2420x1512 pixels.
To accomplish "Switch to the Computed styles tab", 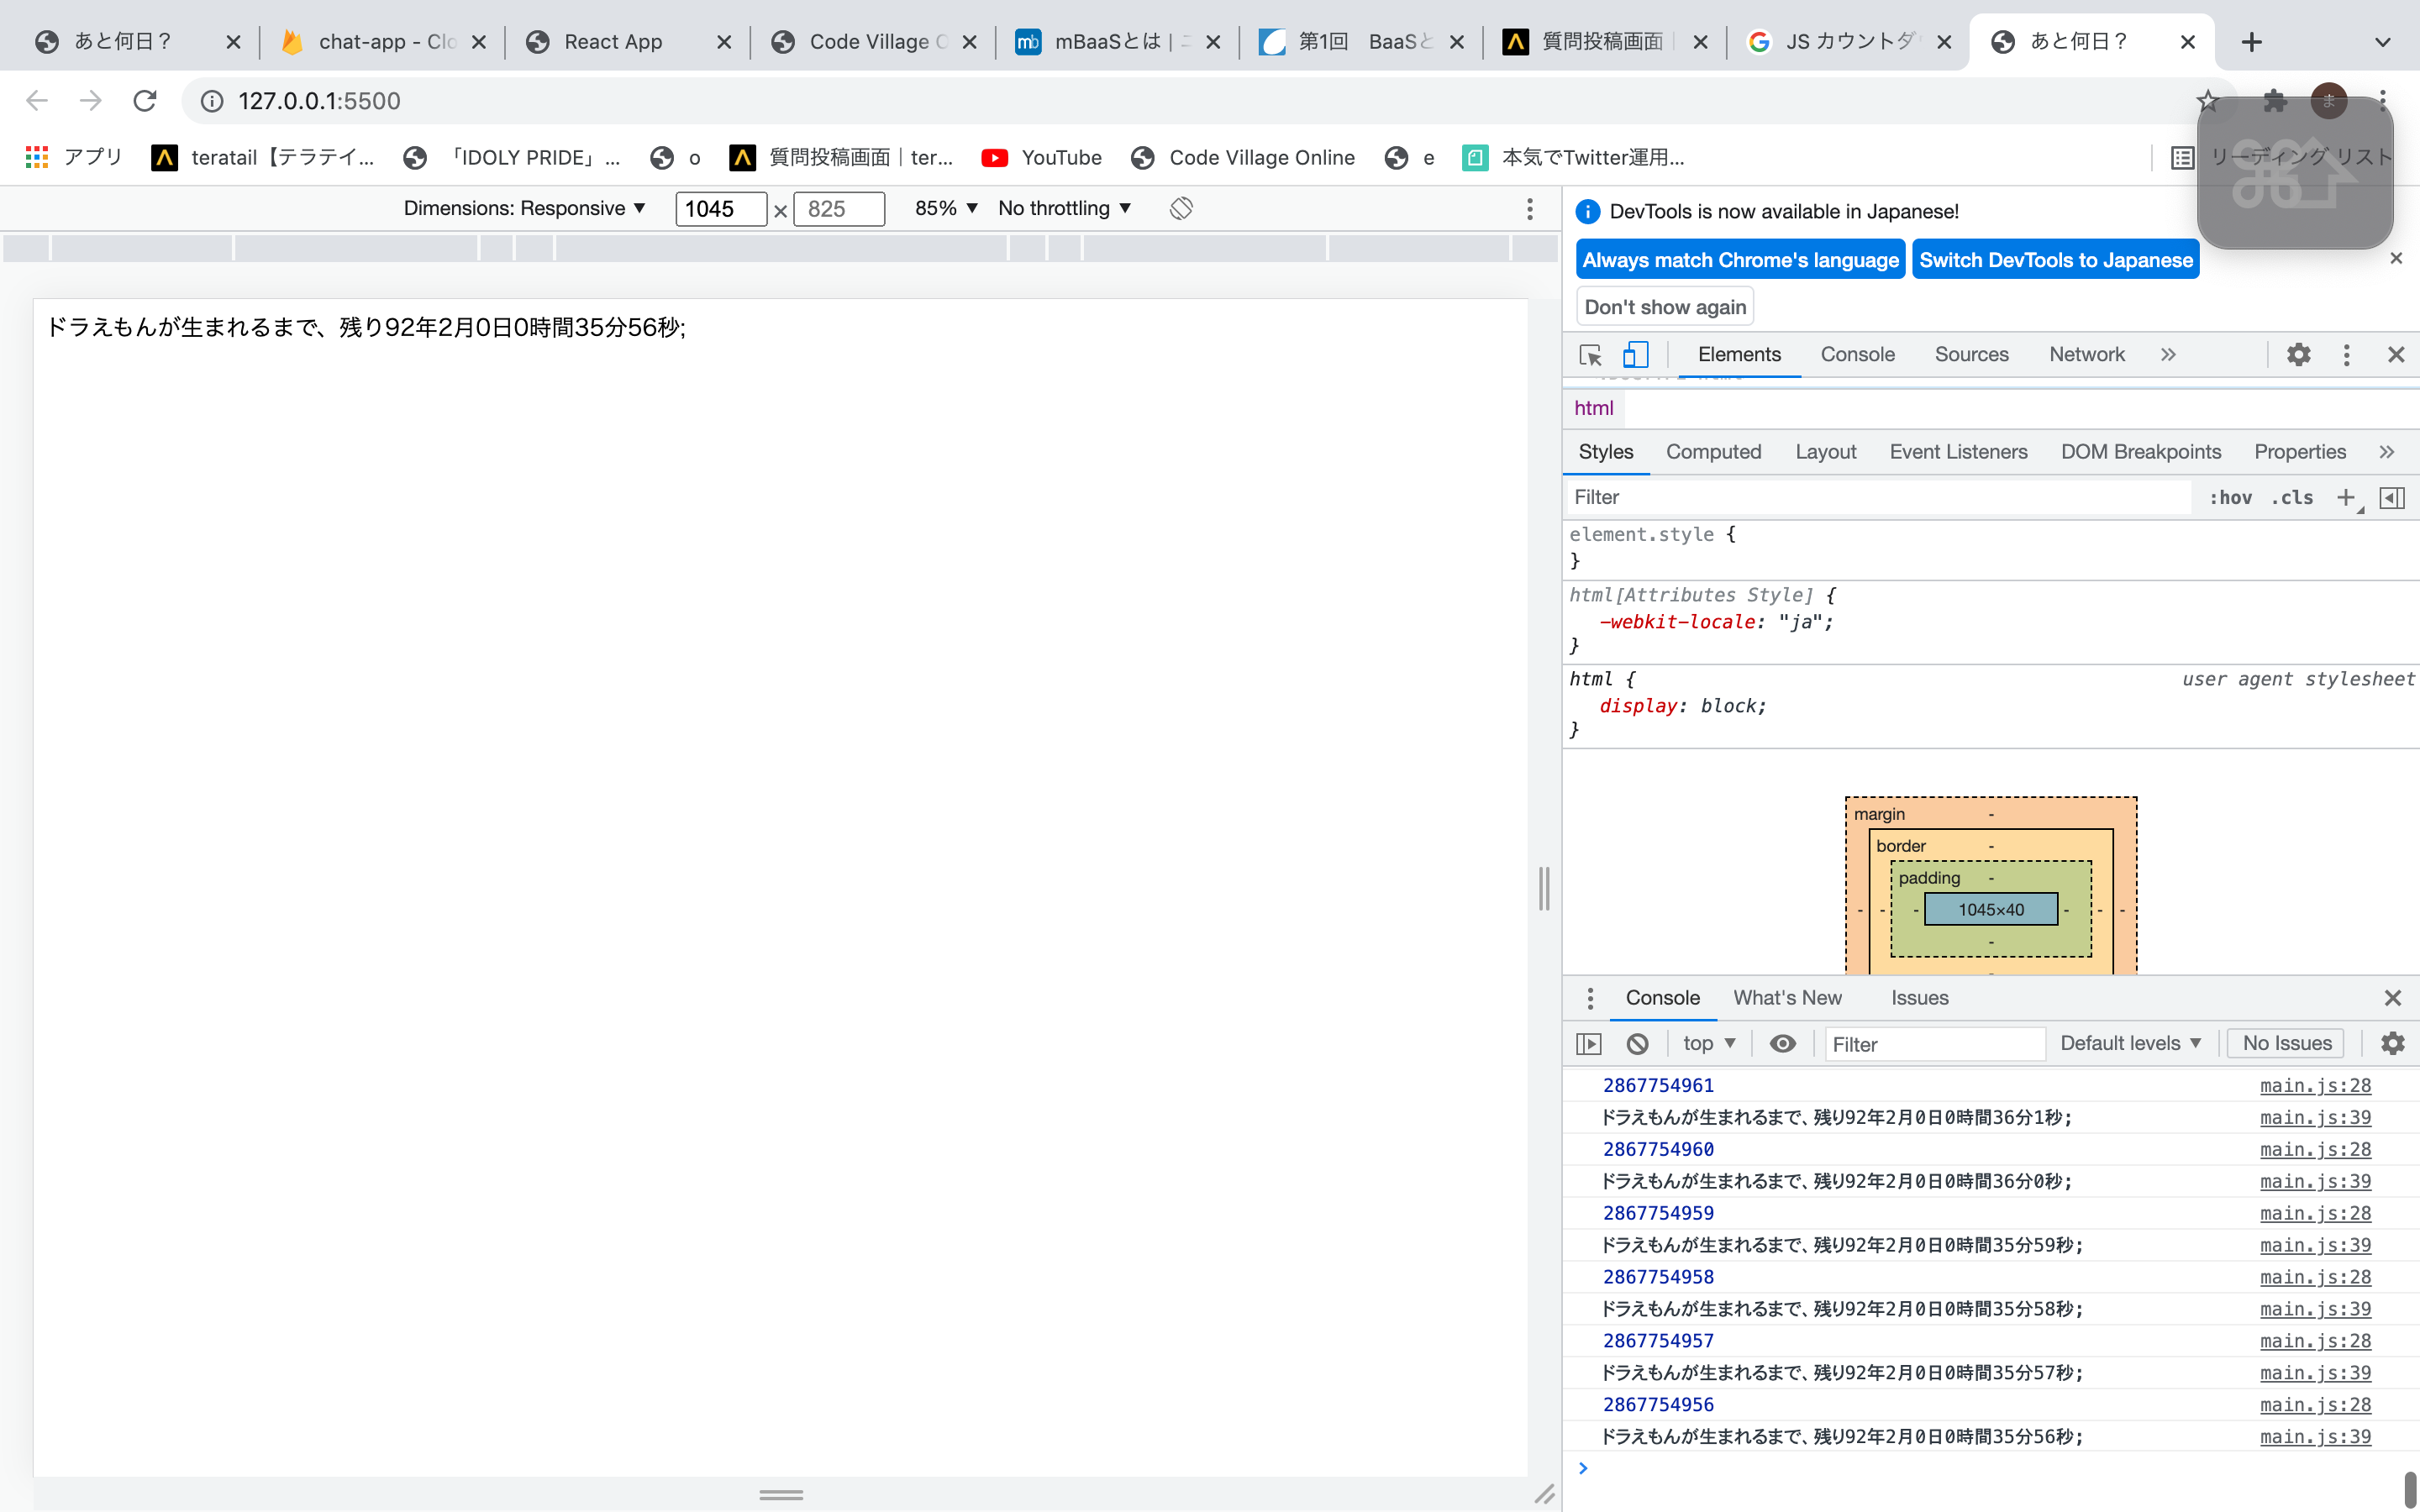I will pyautogui.click(x=1713, y=452).
